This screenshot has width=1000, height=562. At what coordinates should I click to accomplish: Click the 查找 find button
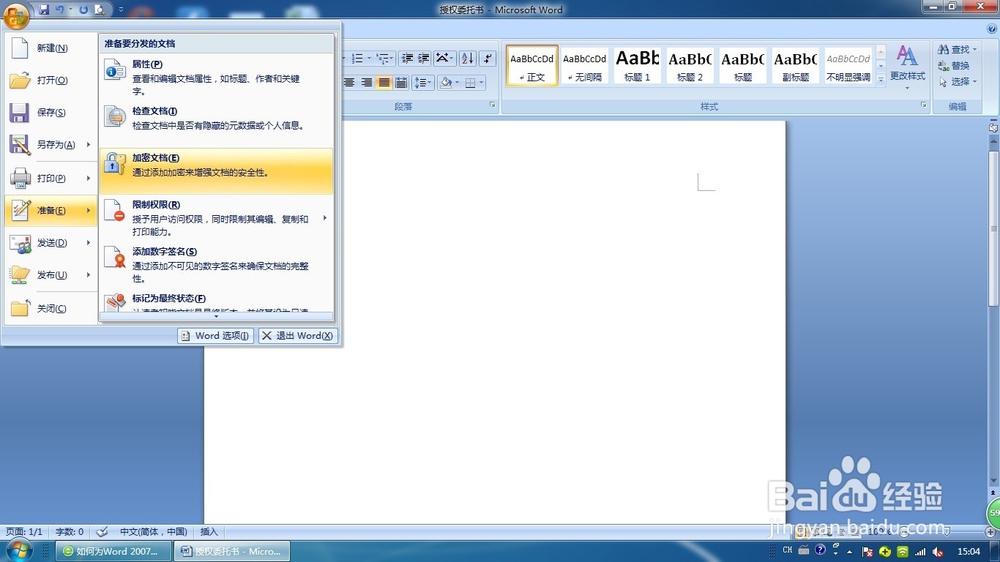pyautogui.click(x=957, y=49)
